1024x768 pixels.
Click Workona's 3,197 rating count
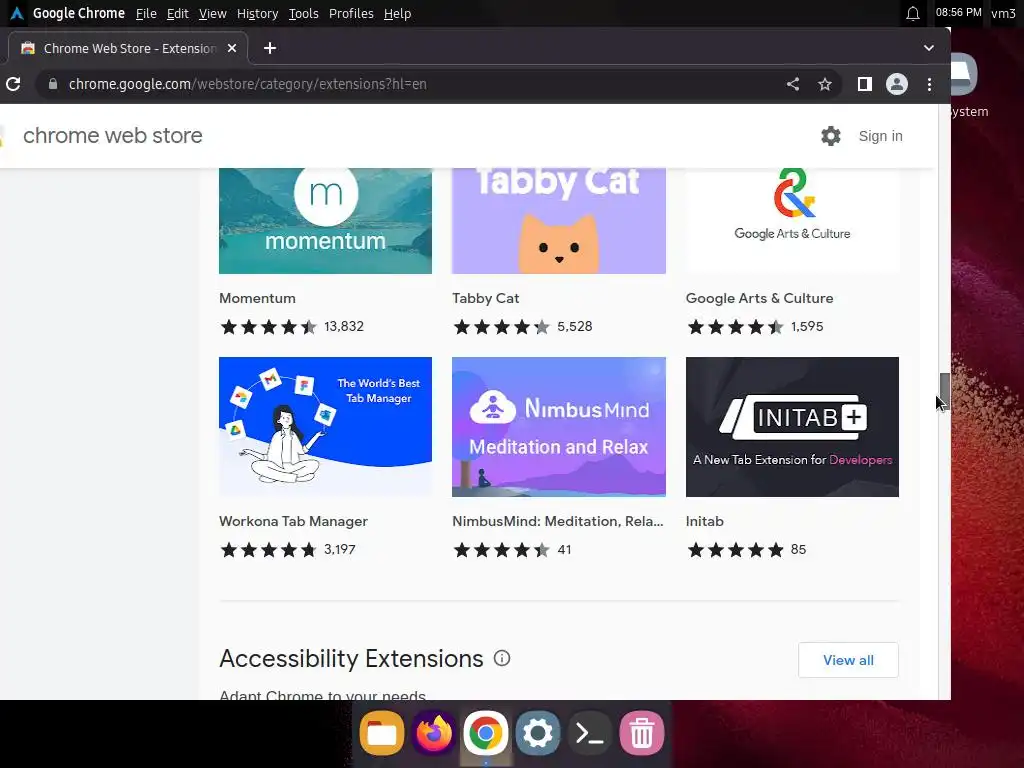(340, 550)
